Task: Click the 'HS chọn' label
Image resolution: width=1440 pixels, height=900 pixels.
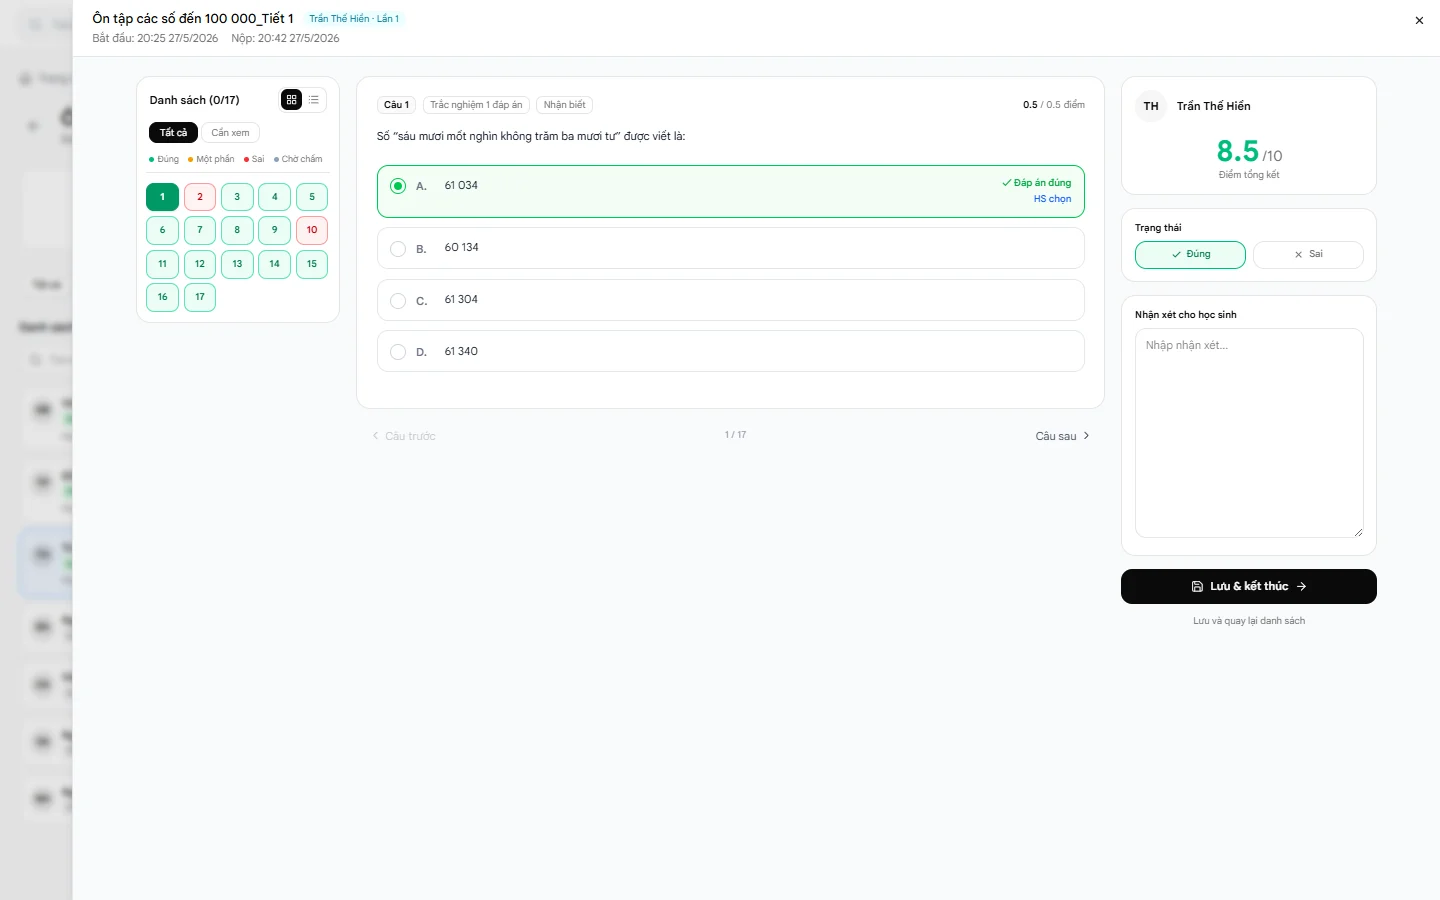Action: click(1052, 199)
